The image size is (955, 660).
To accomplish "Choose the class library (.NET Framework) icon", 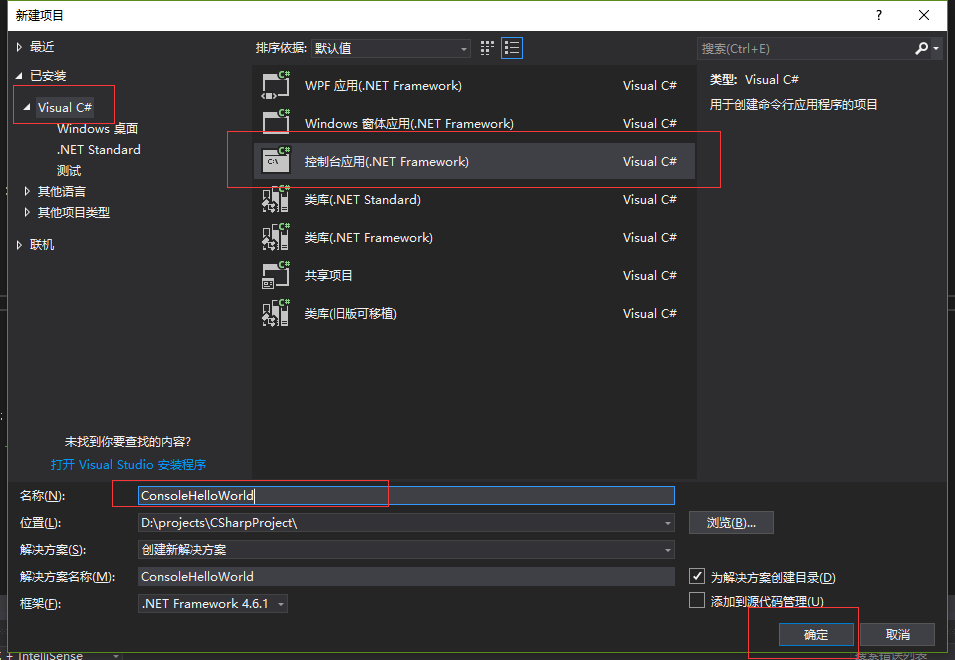I will [x=276, y=237].
